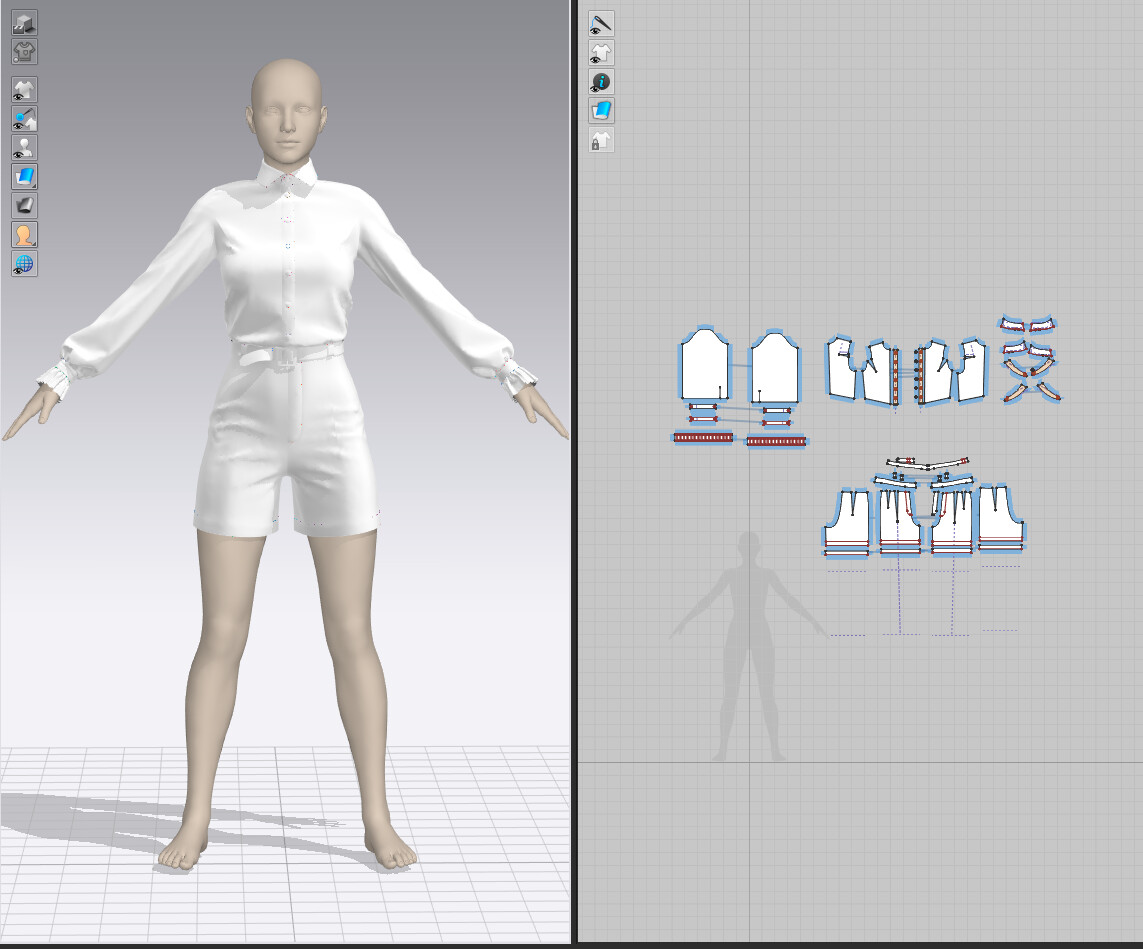Viewport: 1143px width, 949px height.
Task: Click the Lock Pattern shirt icon
Action: point(601,140)
